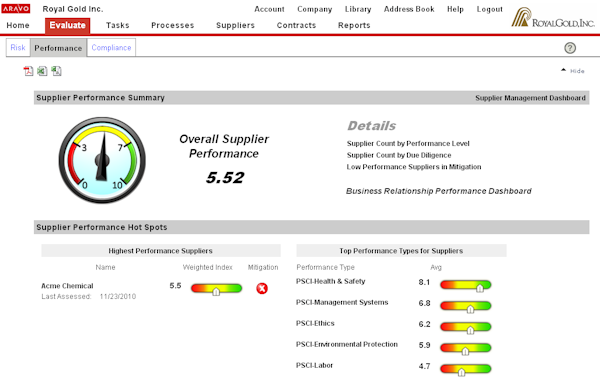Select the Evaluate menu tab
Screen dimensions: 600x383
67,25
